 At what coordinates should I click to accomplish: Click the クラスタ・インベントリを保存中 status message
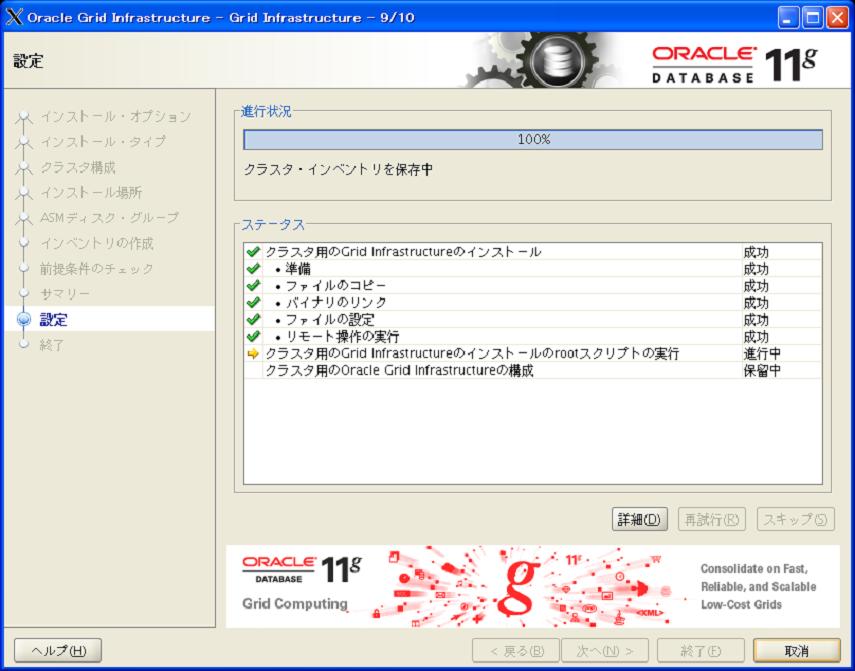point(338,170)
